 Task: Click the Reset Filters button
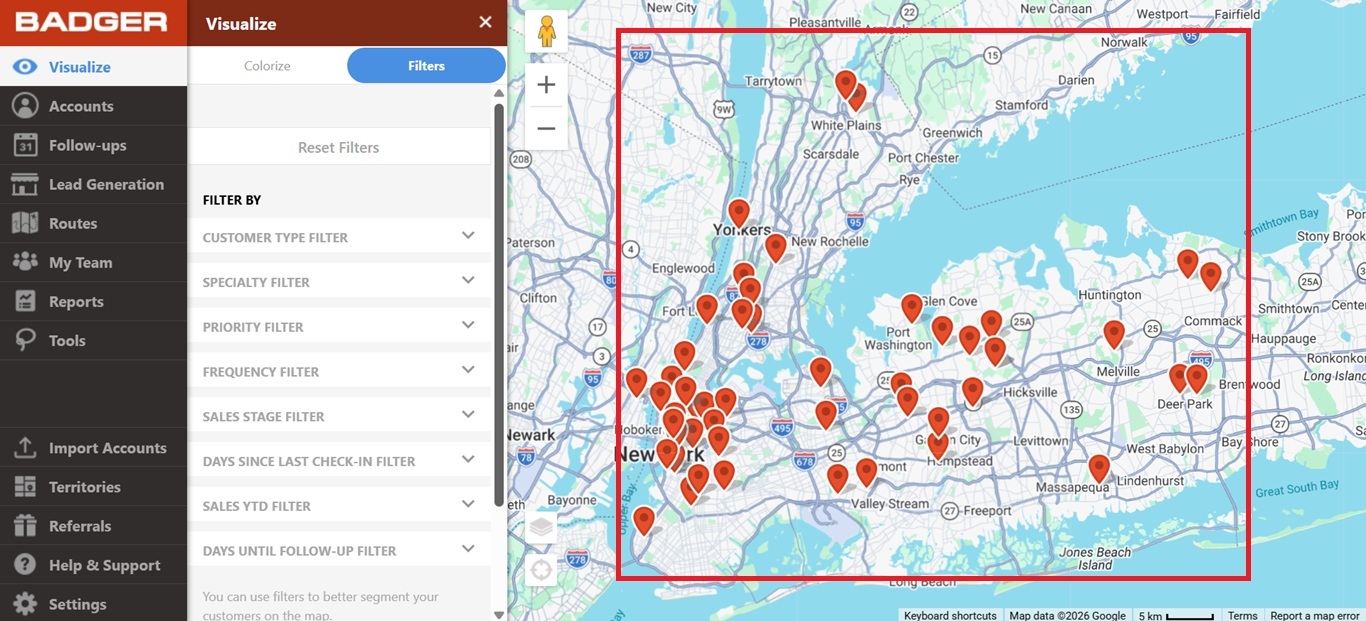point(339,147)
